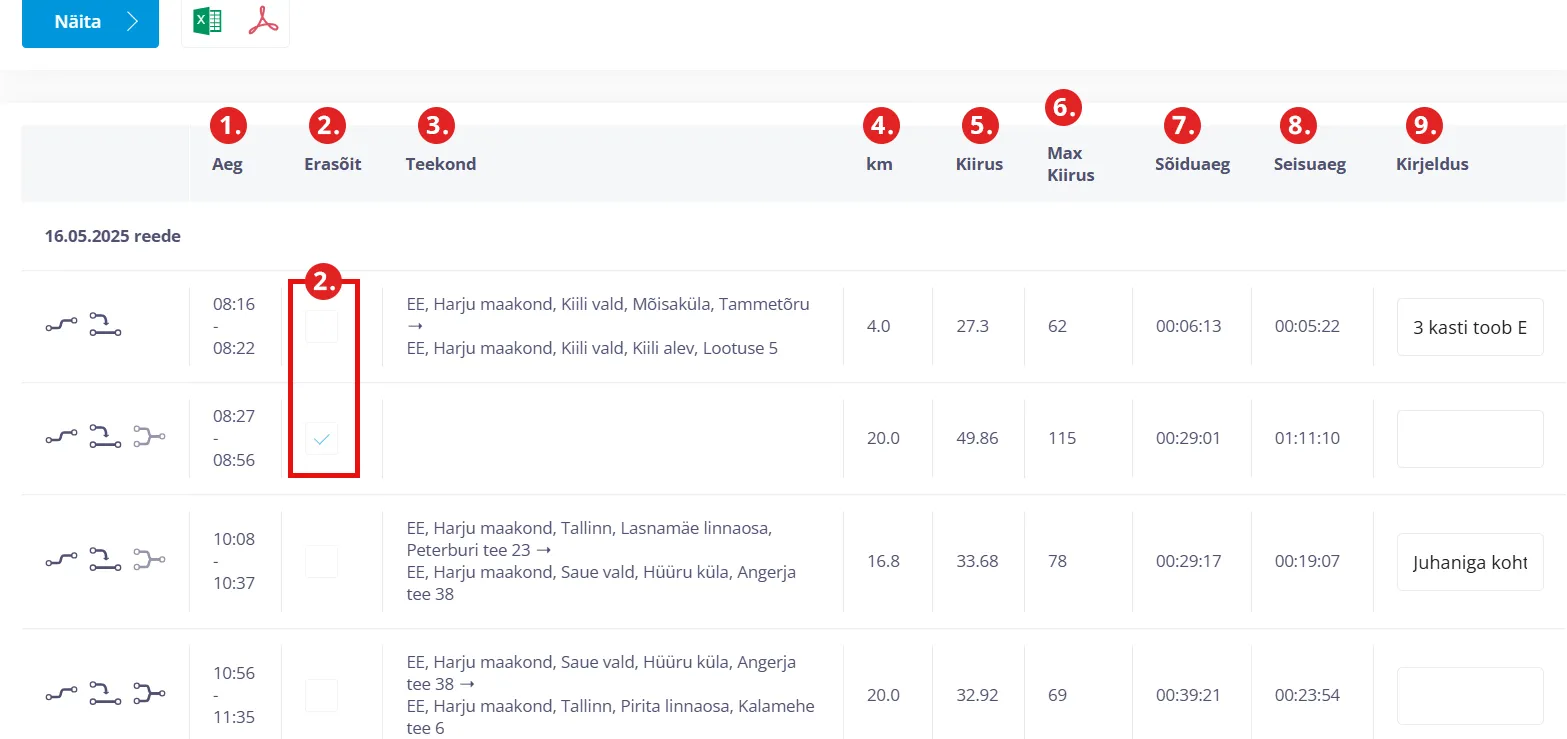The width and height of the screenshot is (1567, 739).
Task: Click the Teekond column header
Action: point(441,164)
